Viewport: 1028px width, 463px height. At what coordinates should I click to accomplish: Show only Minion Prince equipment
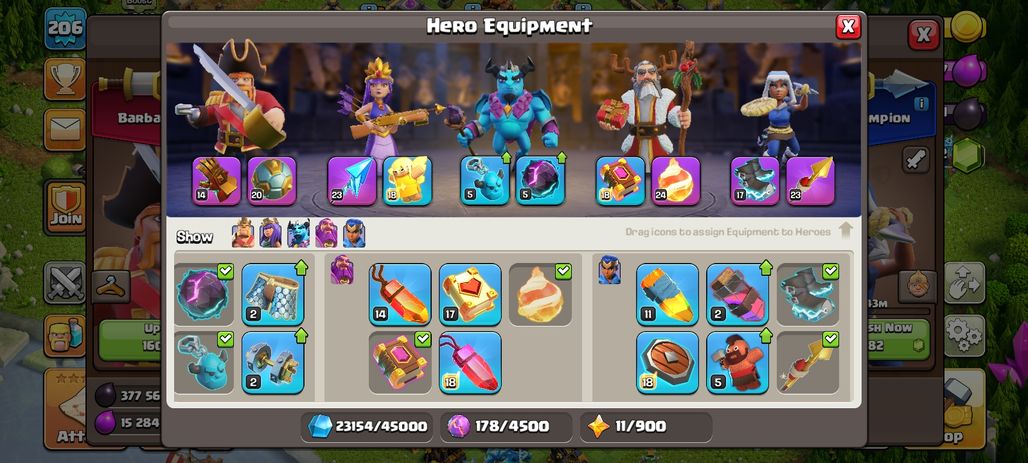298,233
